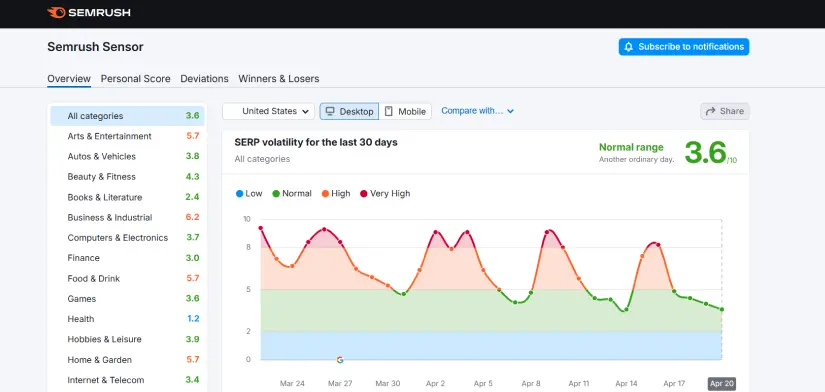Image resolution: width=825 pixels, height=392 pixels.
Task: Click Subscribe to notifications button
Action: pyautogui.click(x=684, y=47)
